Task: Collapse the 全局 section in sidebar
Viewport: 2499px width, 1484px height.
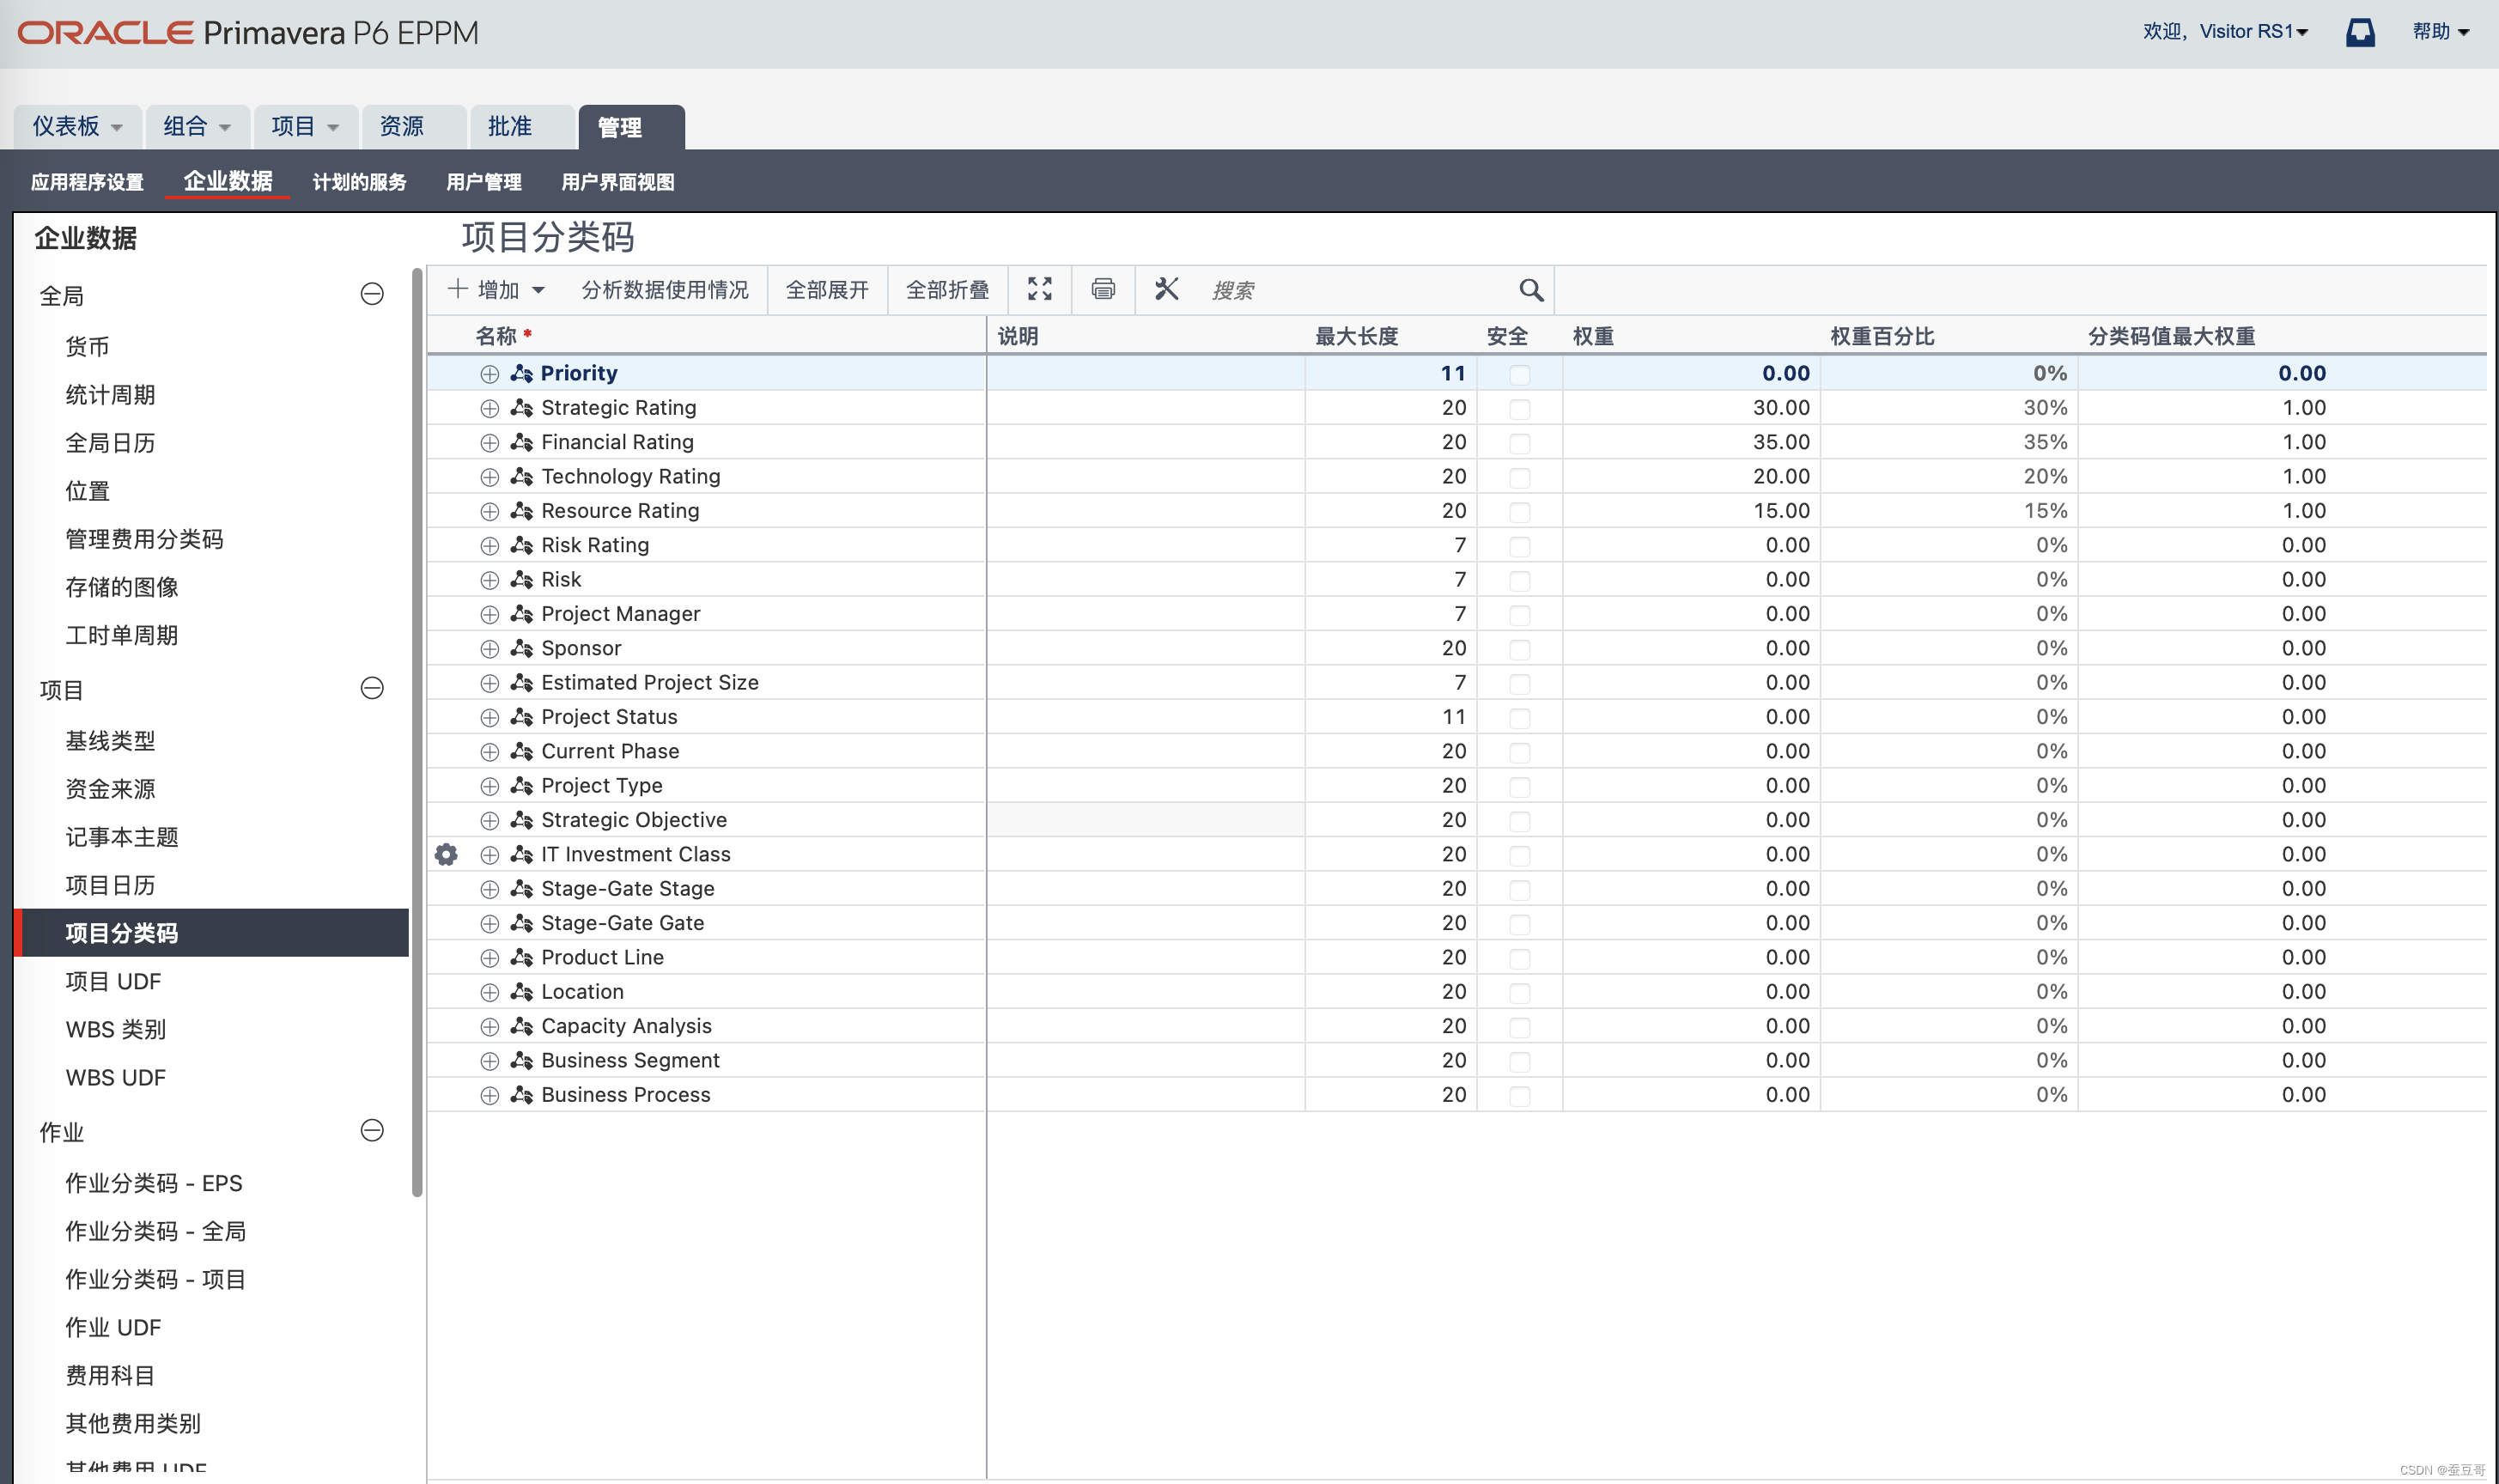Action: click(372, 294)
